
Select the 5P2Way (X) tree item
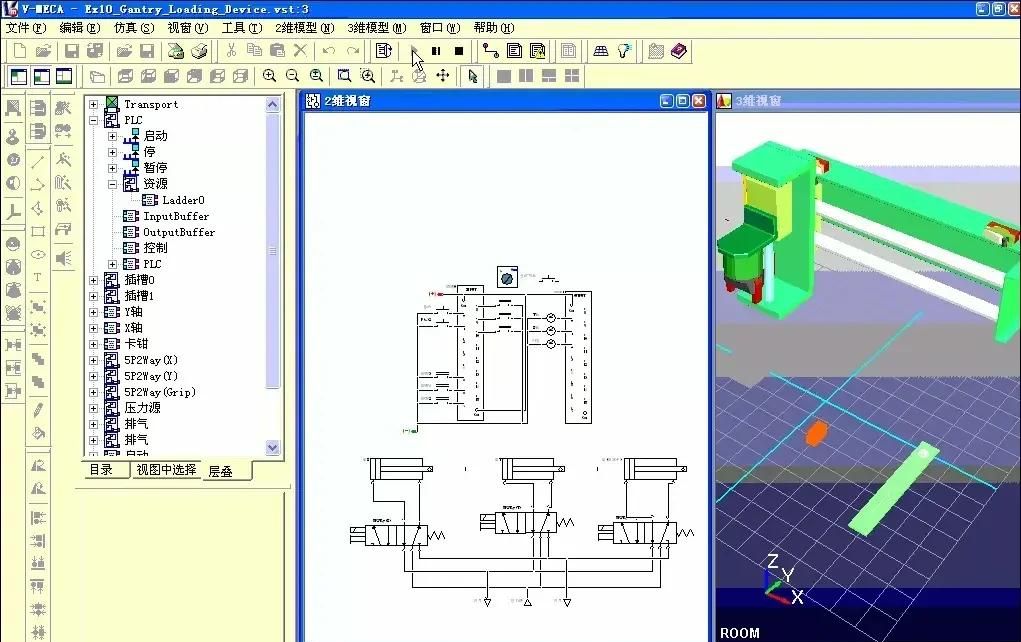point(150,360)
